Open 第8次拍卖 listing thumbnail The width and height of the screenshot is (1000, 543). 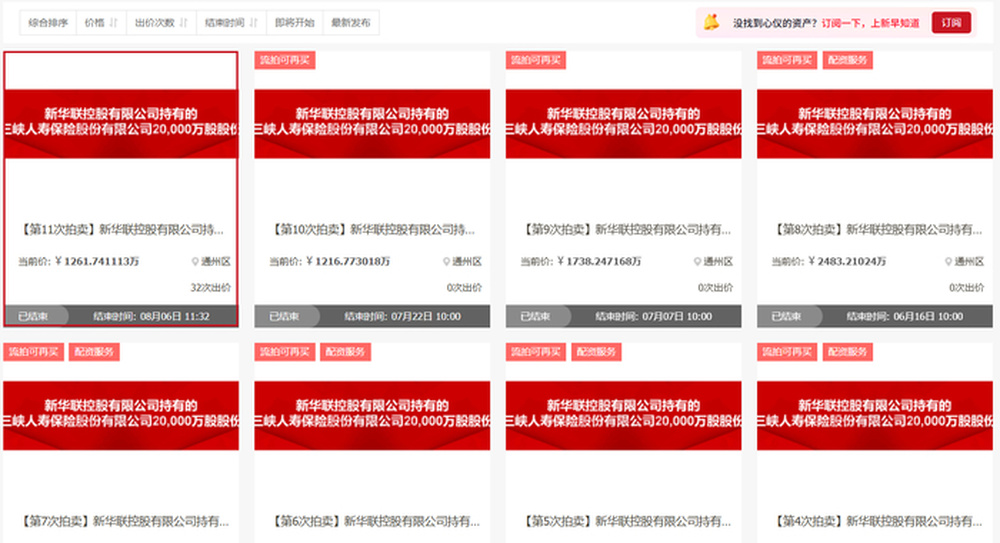point(875,124)
